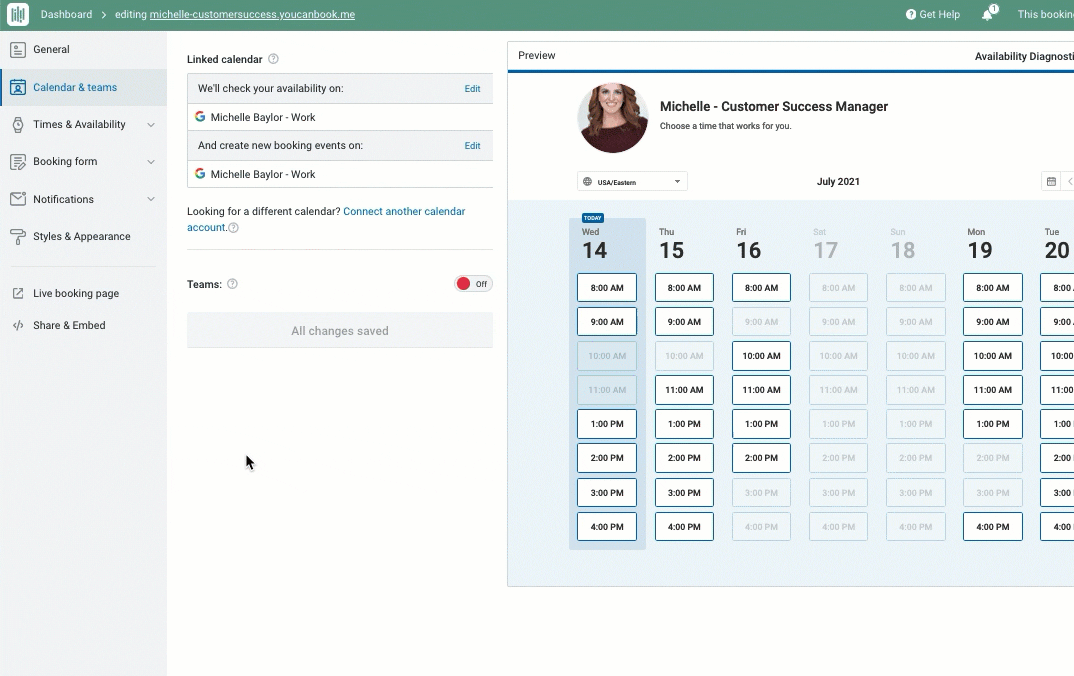Open the Availability Diagnostics tab
The width and height of the screenshot is (1074, 676).
coord(1024,56)
